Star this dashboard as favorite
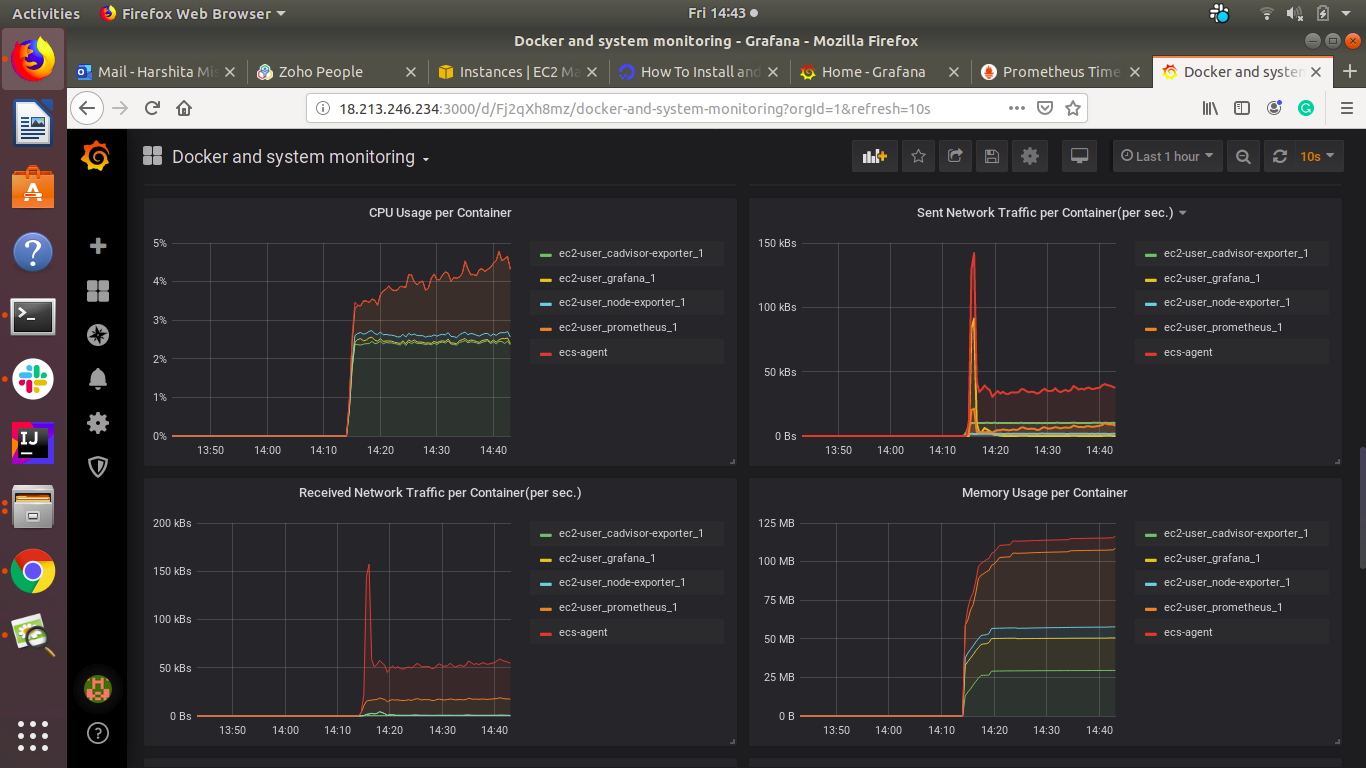 [919, 156]
